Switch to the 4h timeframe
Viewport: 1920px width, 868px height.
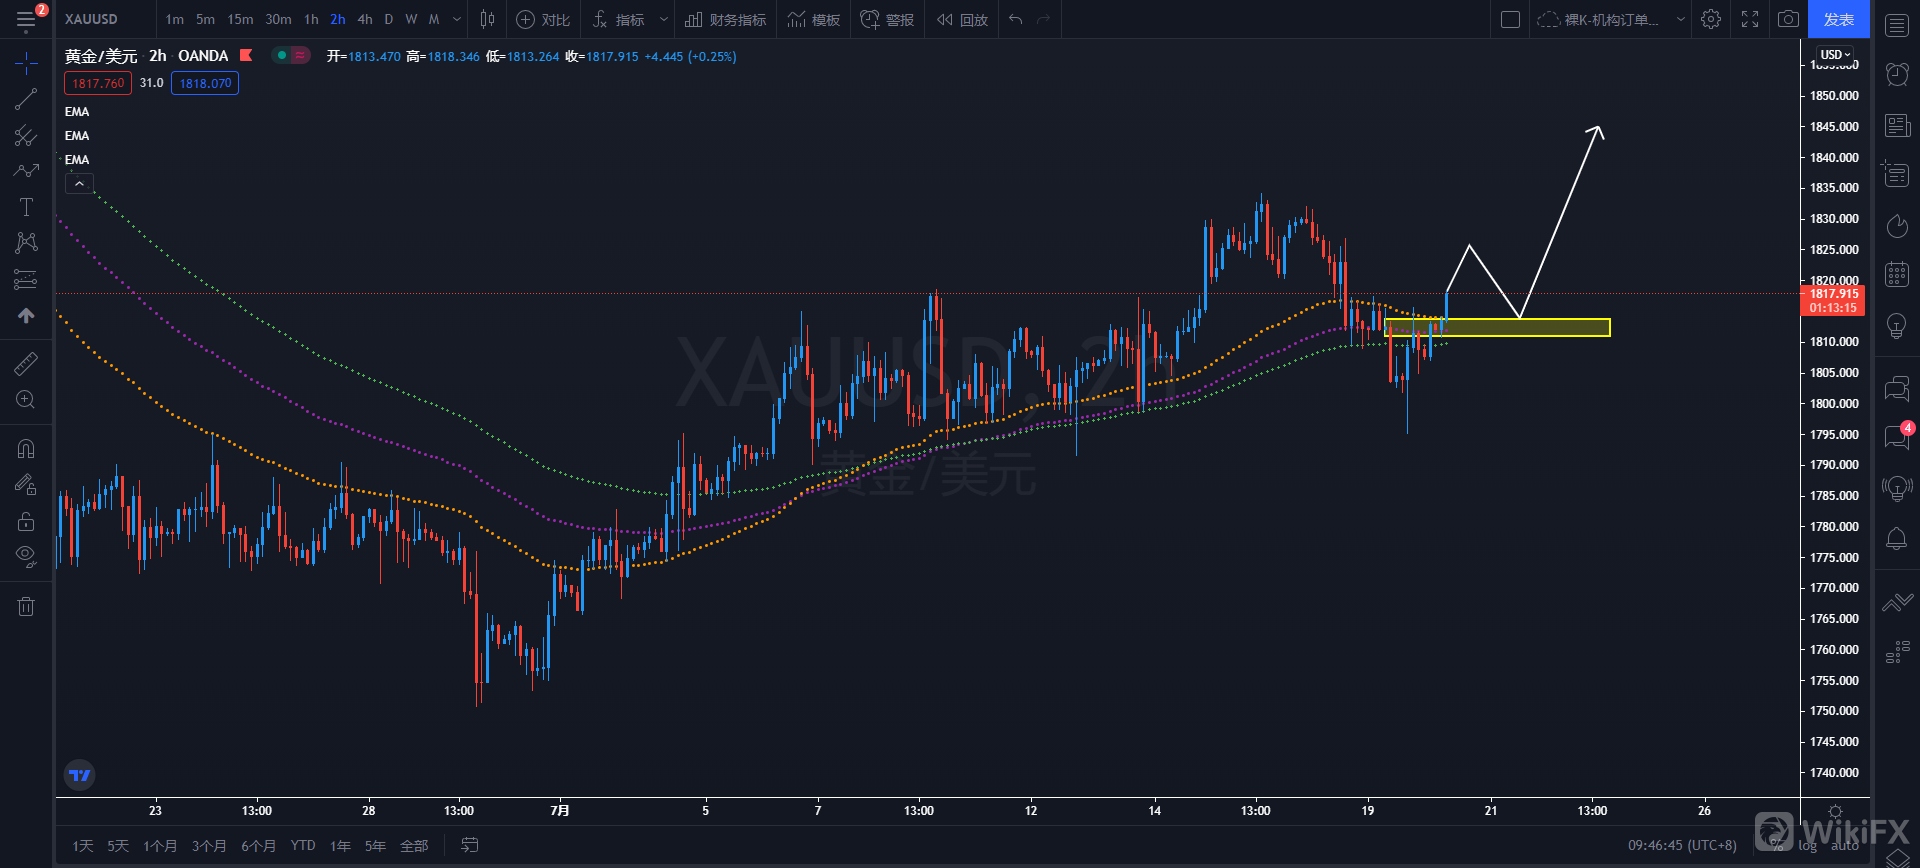[x=365, y=19]
